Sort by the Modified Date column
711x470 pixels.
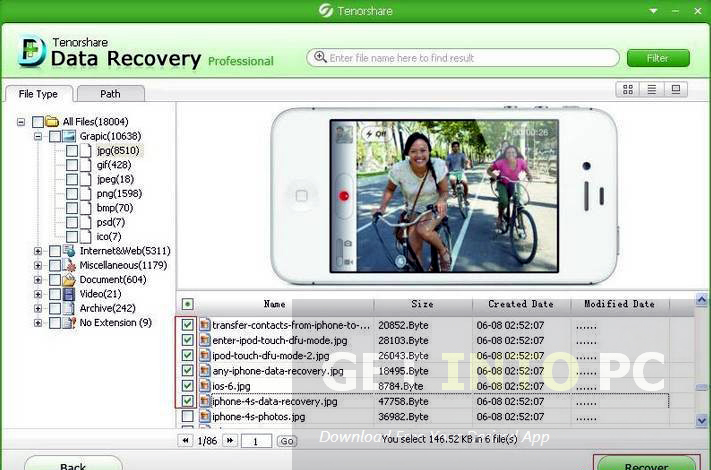tap(619, 304)
